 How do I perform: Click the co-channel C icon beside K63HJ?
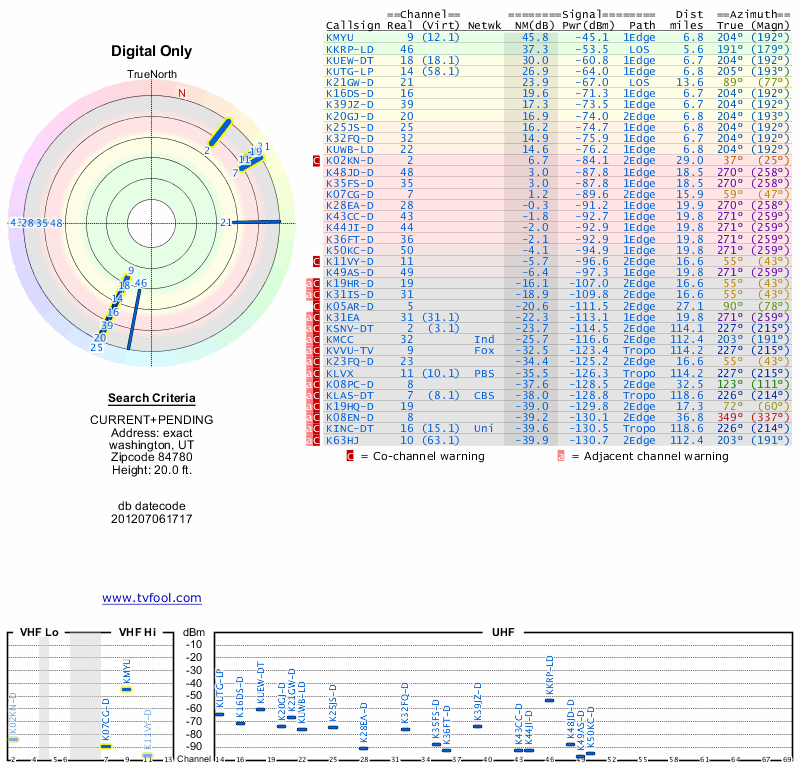tap(316, 439)
